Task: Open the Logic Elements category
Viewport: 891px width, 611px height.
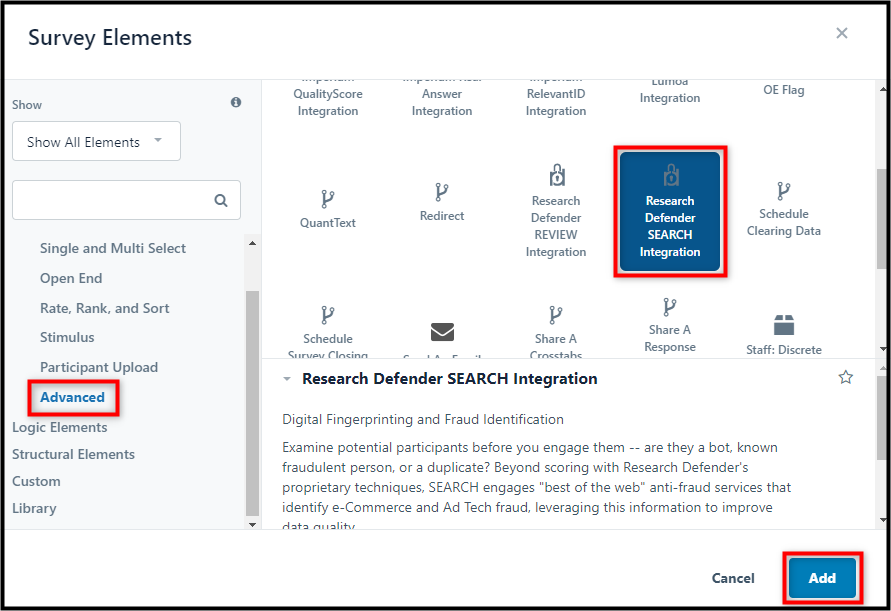Action: point(60,427)
